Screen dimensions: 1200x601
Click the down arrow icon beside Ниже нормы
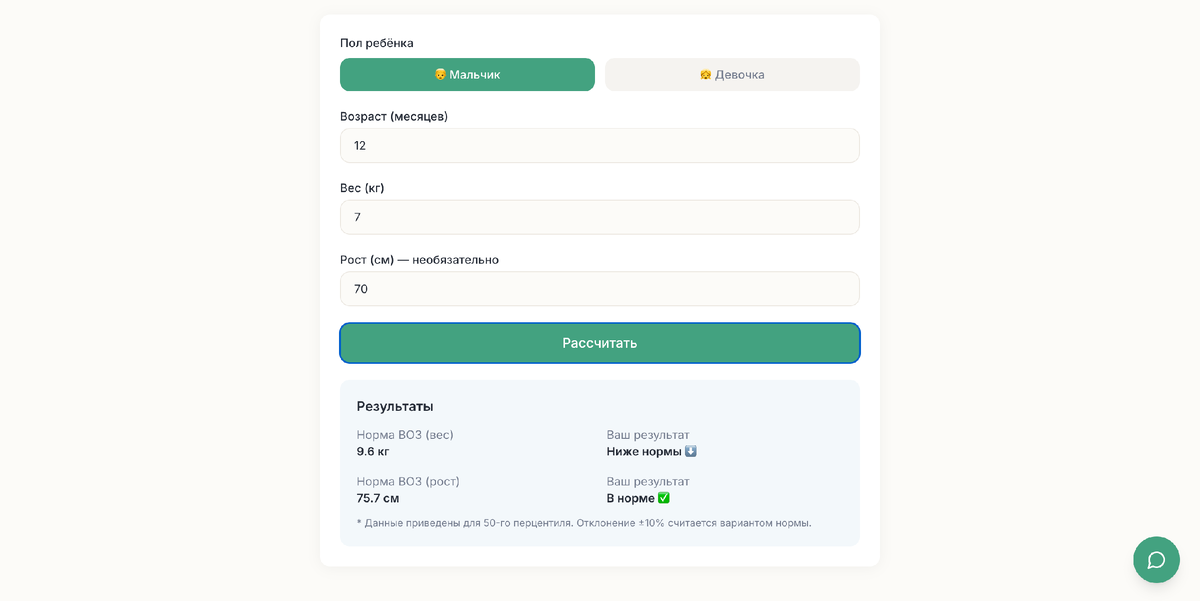[691, 451]
